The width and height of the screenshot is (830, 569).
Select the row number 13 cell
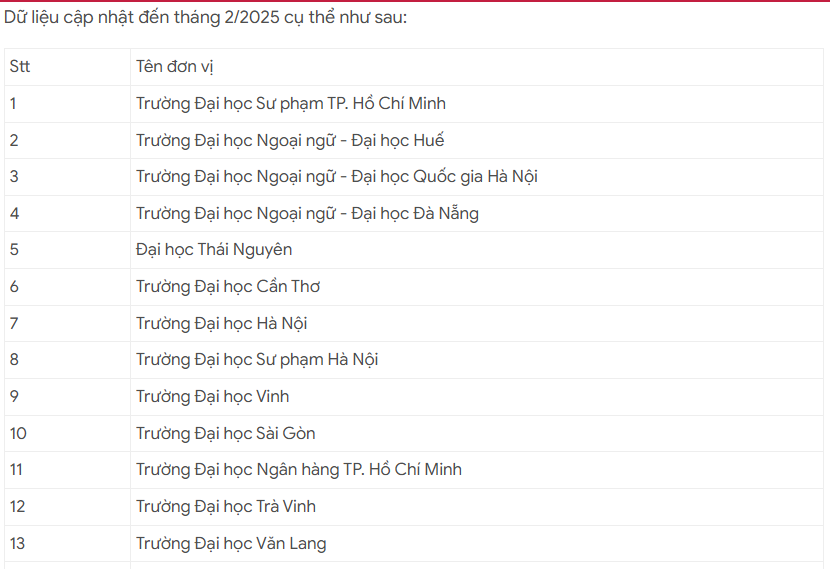point(18,544)
